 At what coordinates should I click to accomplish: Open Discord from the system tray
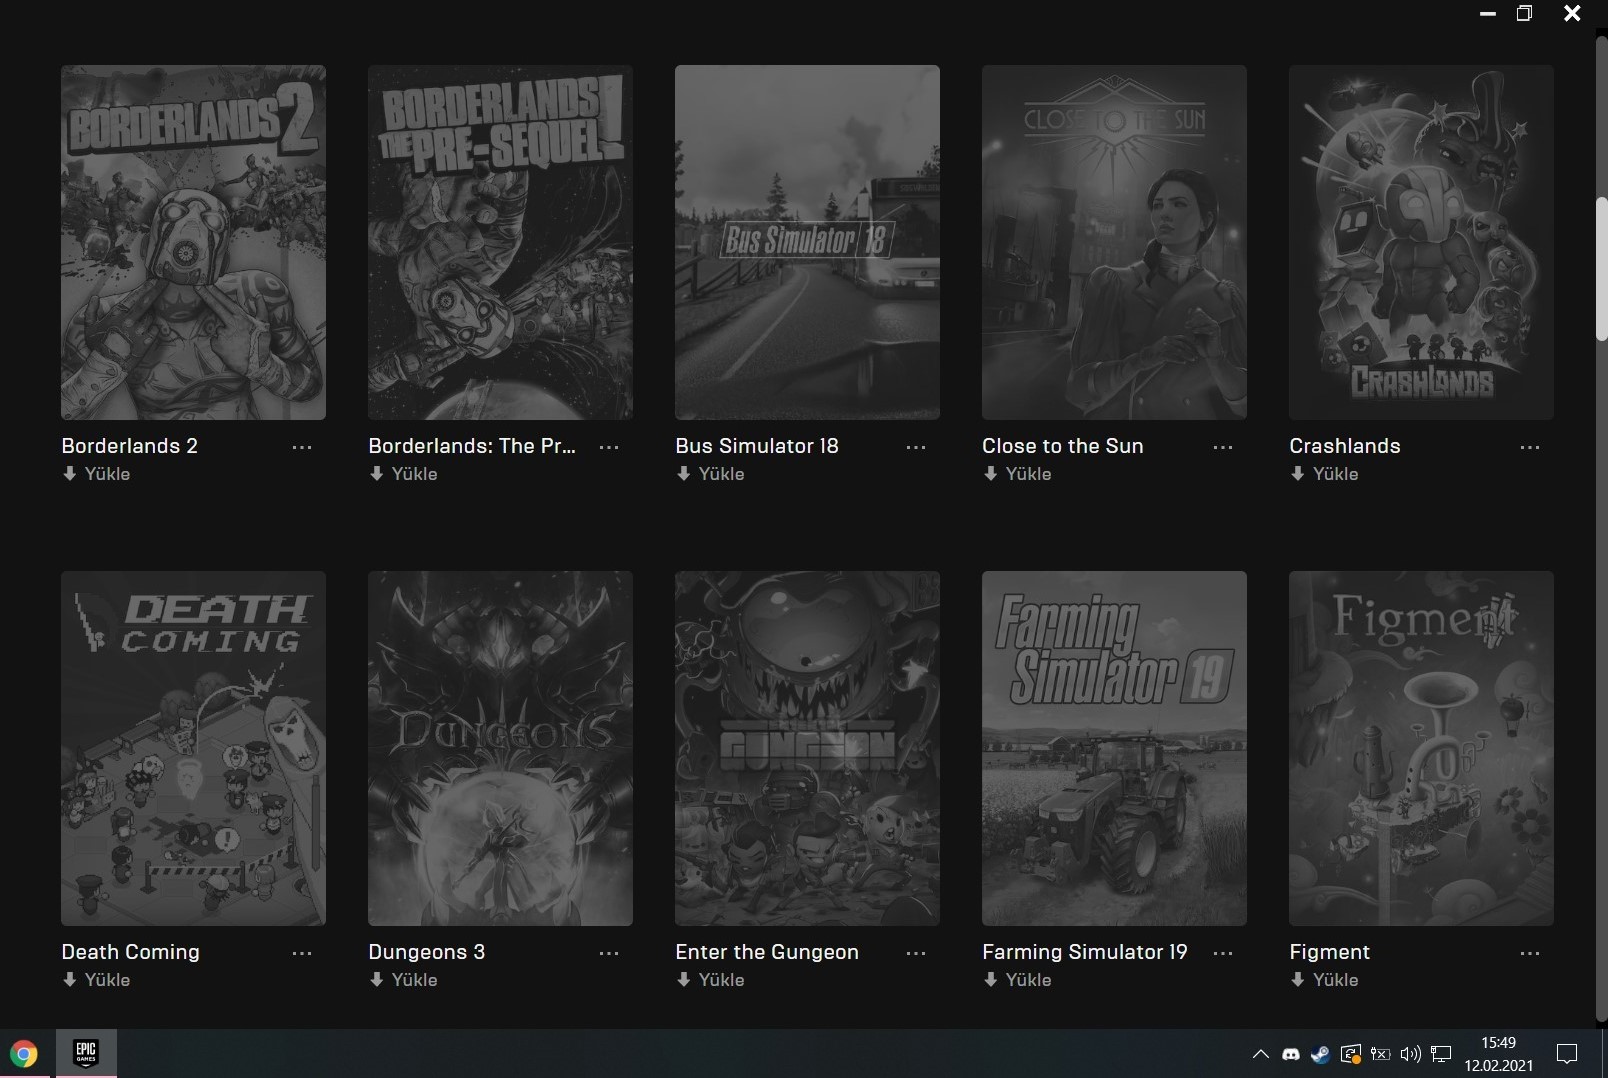point(1291,1054)
